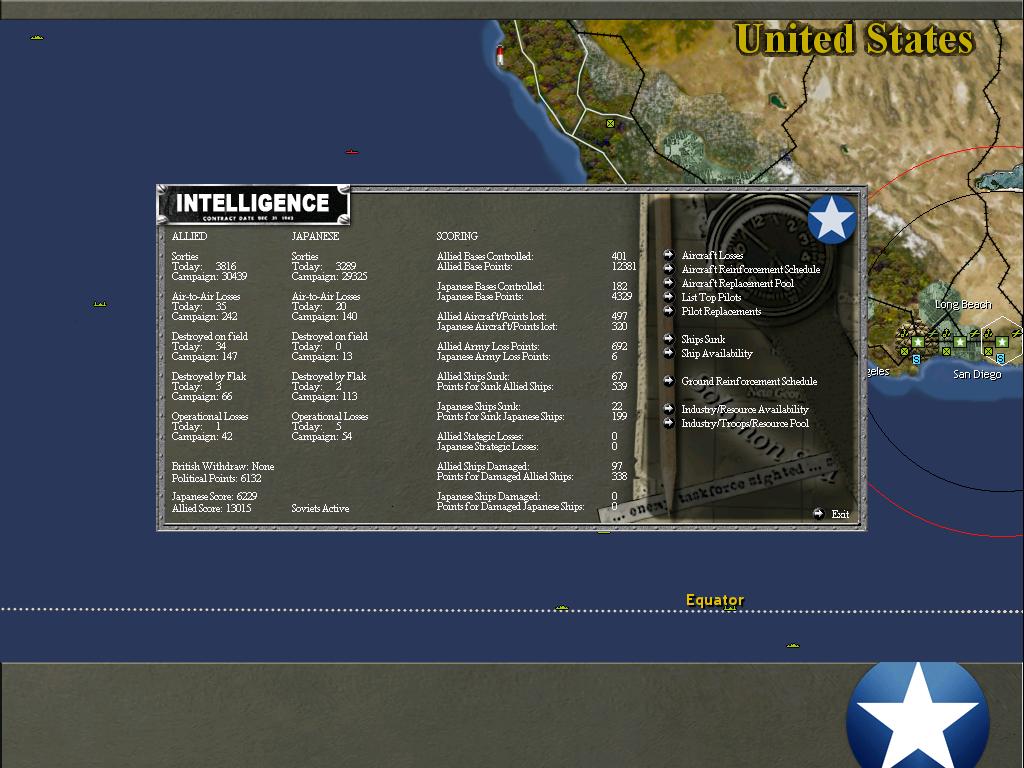Click the 'Allied Ships Sunk:' row
This screenshot has width=1024, height=768.
pyautogui.click(x=529, y=376)
